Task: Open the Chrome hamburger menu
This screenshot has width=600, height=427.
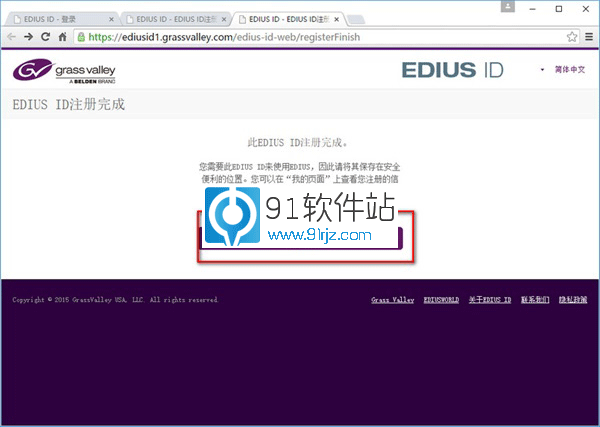Action: (x=588, y=37)
